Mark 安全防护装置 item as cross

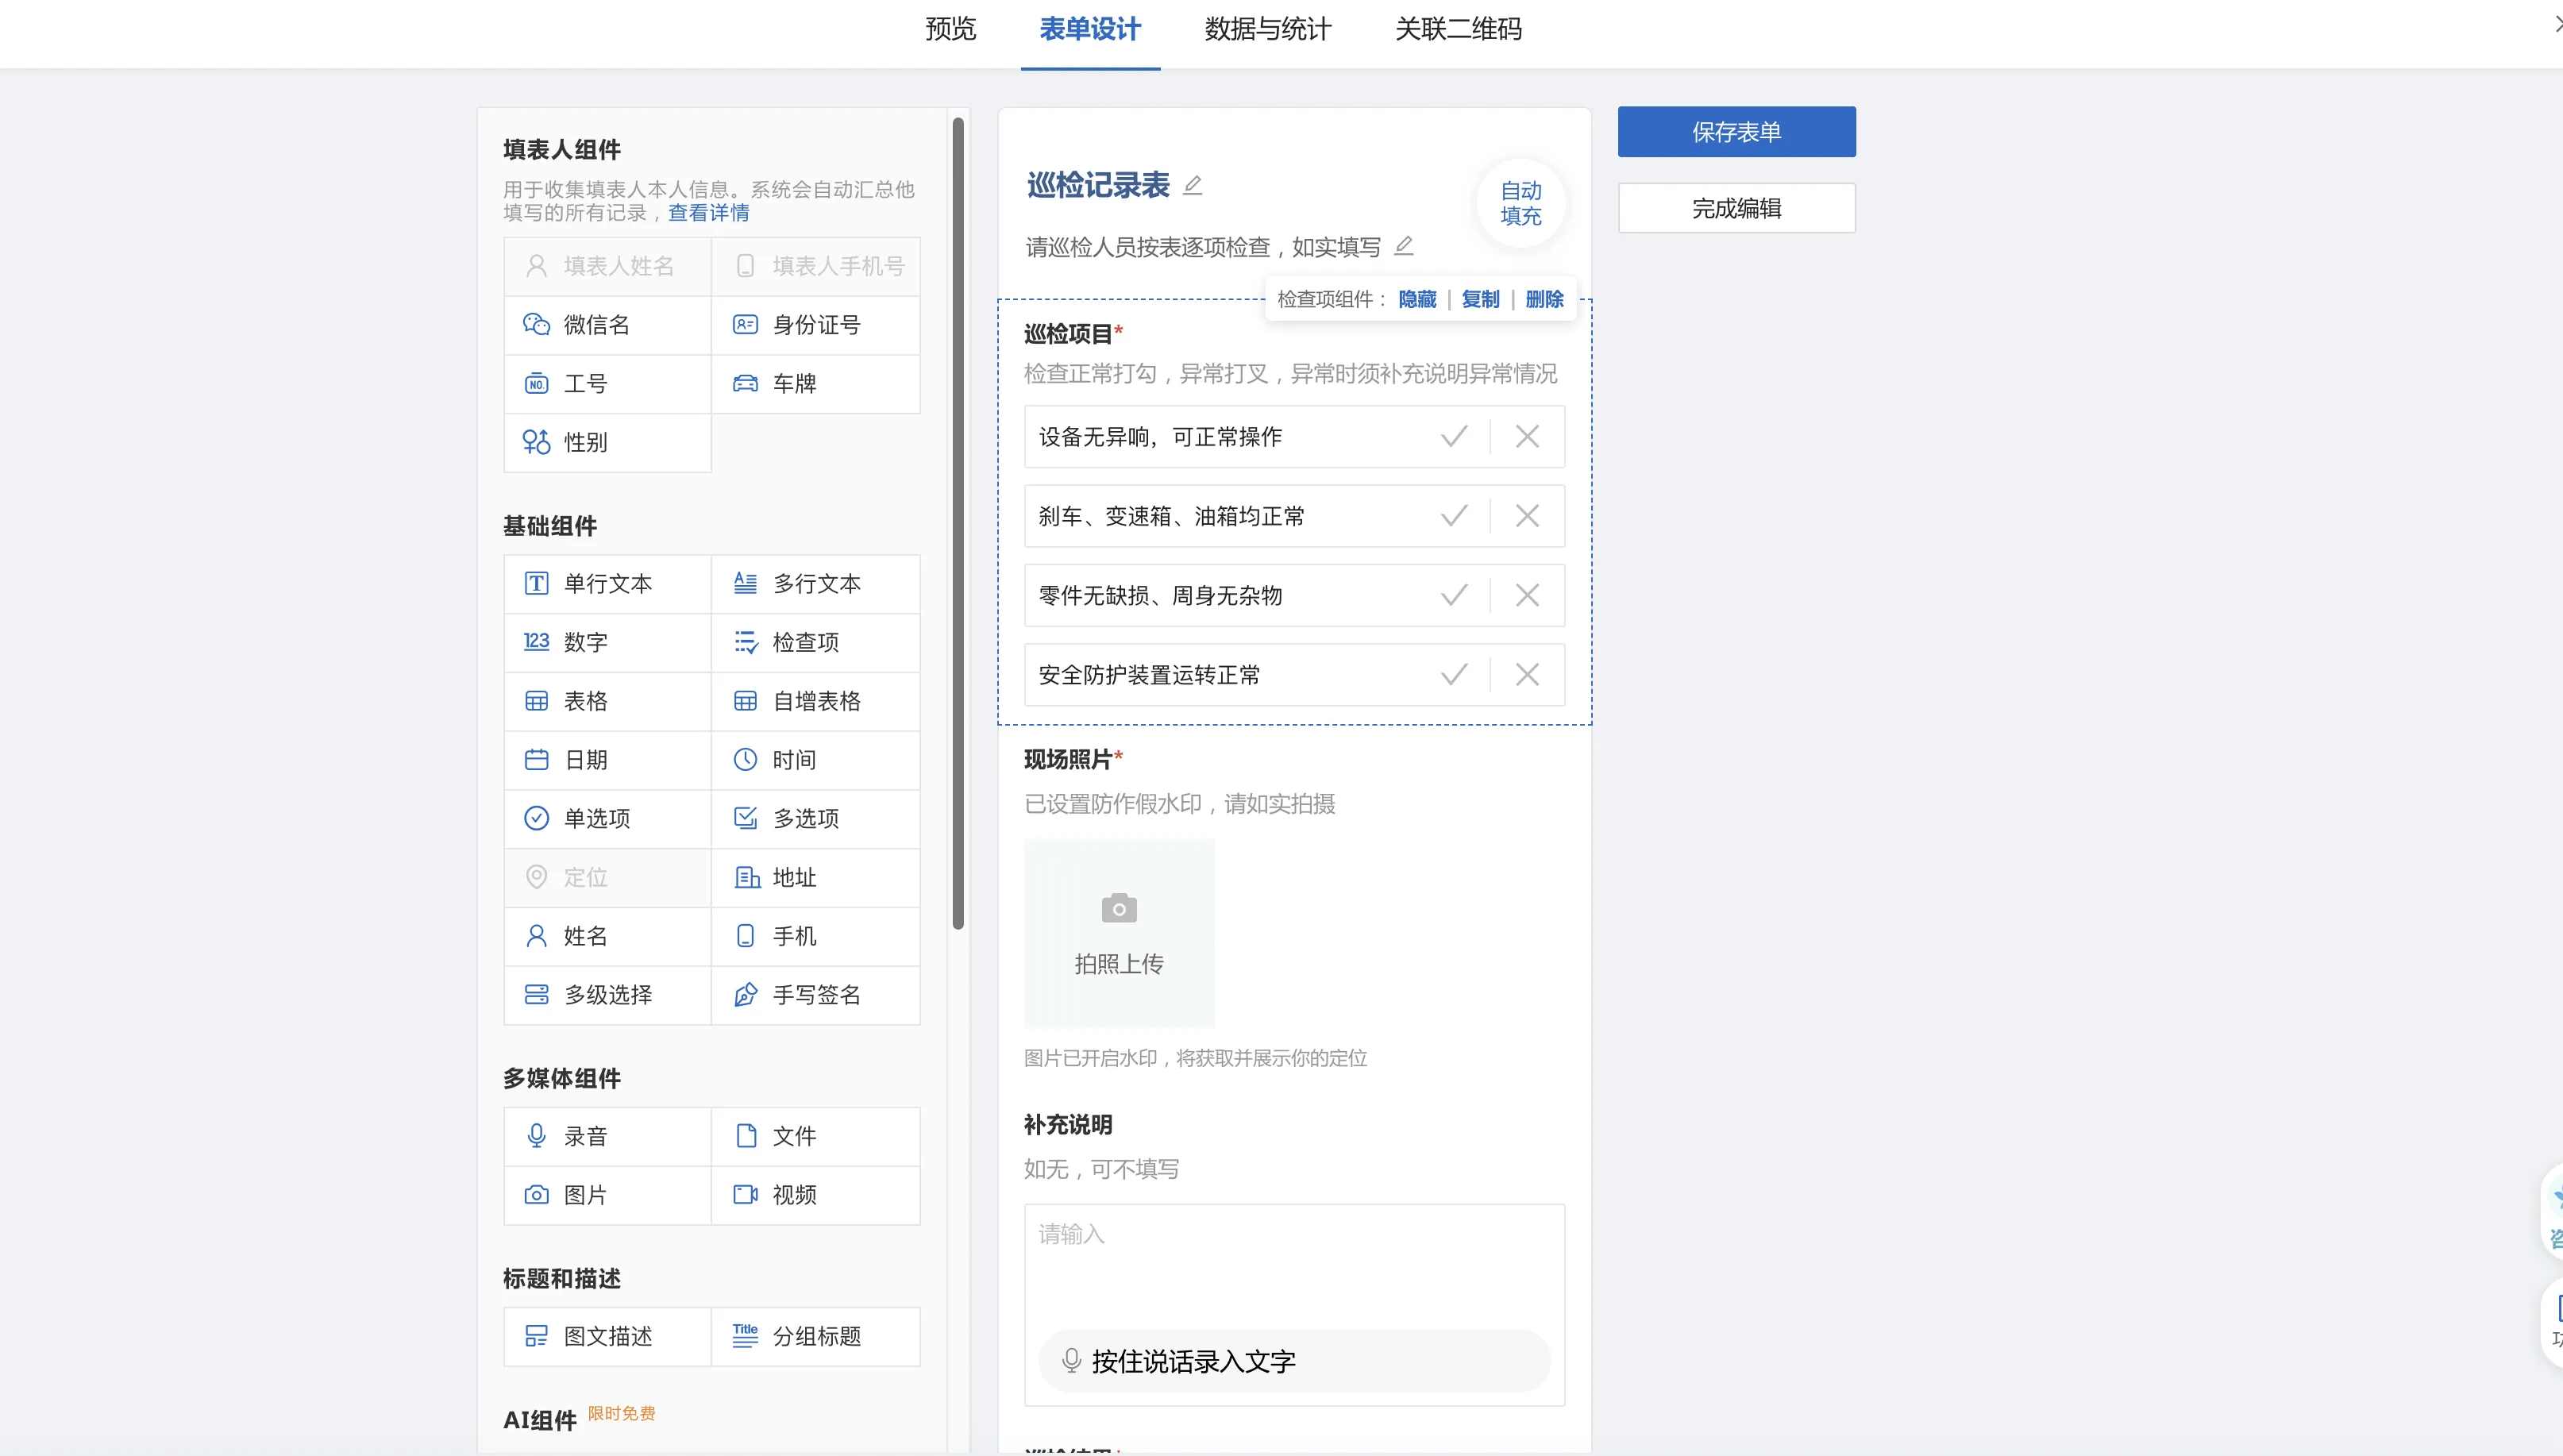[x=1527, y=676]
